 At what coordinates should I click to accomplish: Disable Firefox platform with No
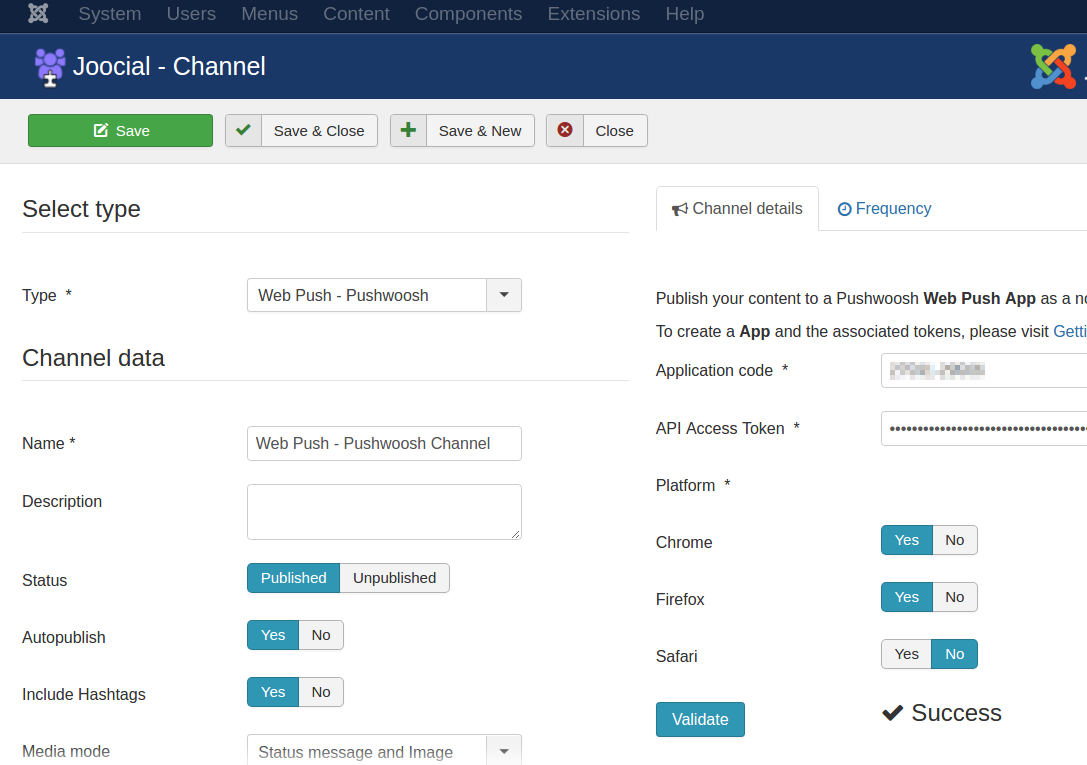tap(955, 597)
